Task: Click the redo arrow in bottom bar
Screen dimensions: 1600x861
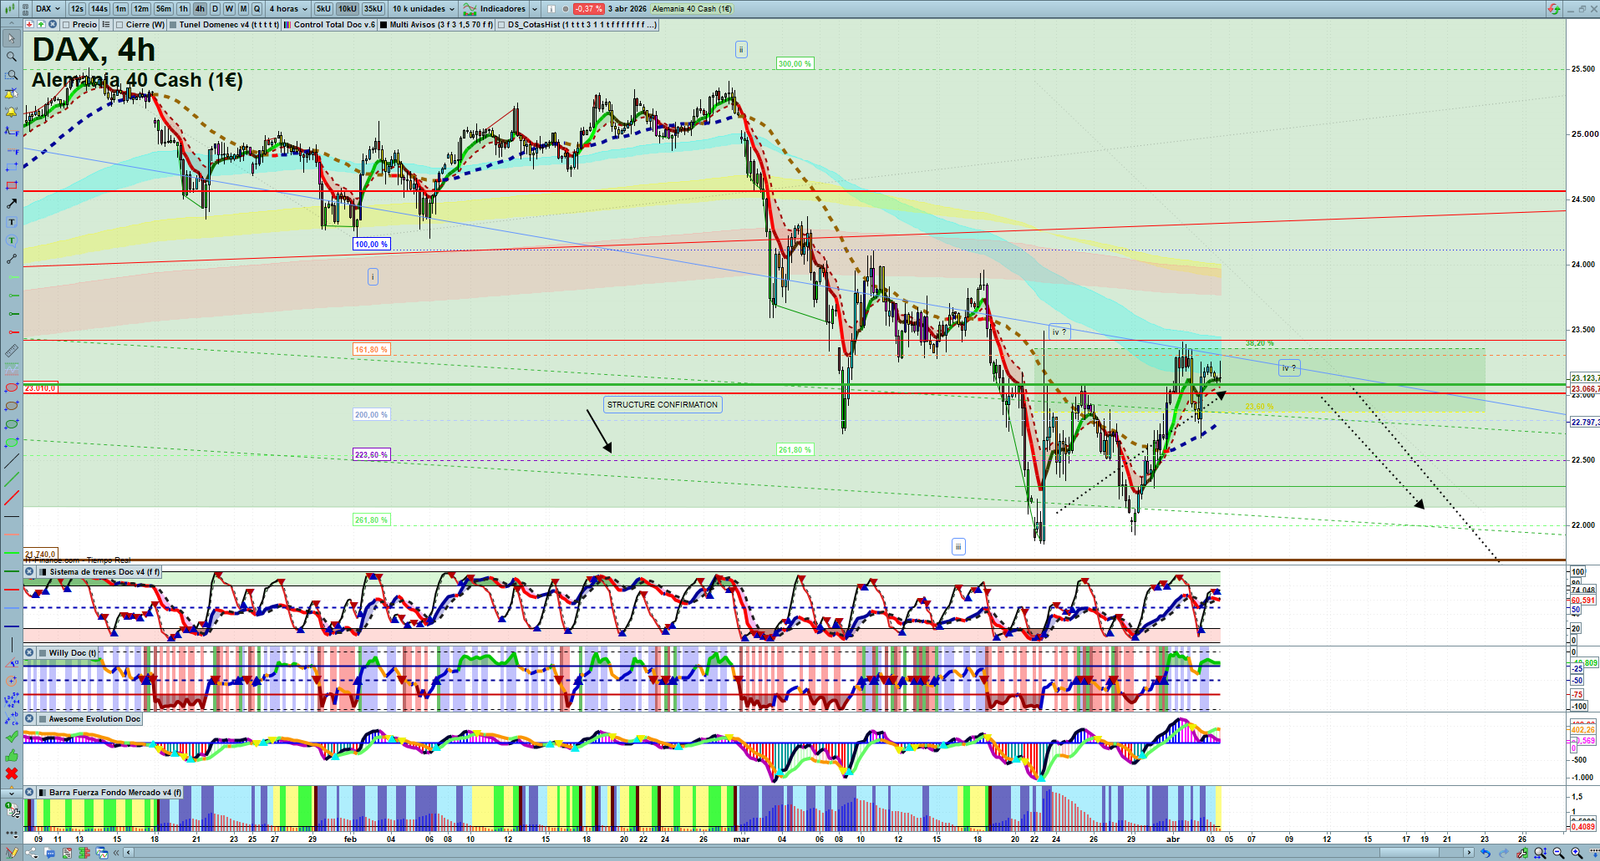Action: click(x=1504, y=853)
